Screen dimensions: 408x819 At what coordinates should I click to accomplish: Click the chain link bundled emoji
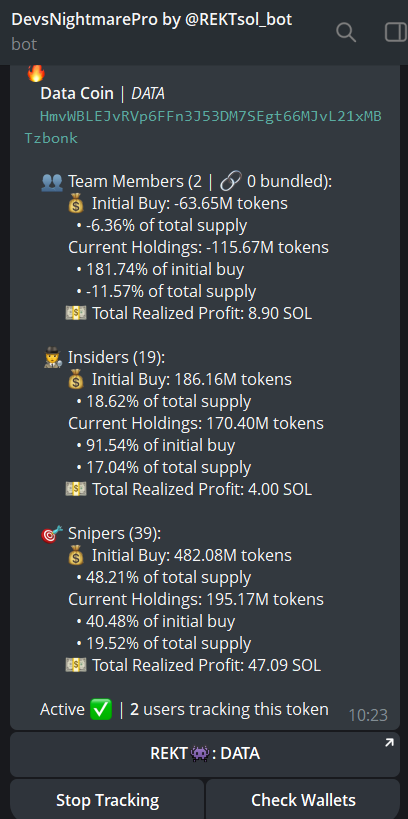pos(230,182)
